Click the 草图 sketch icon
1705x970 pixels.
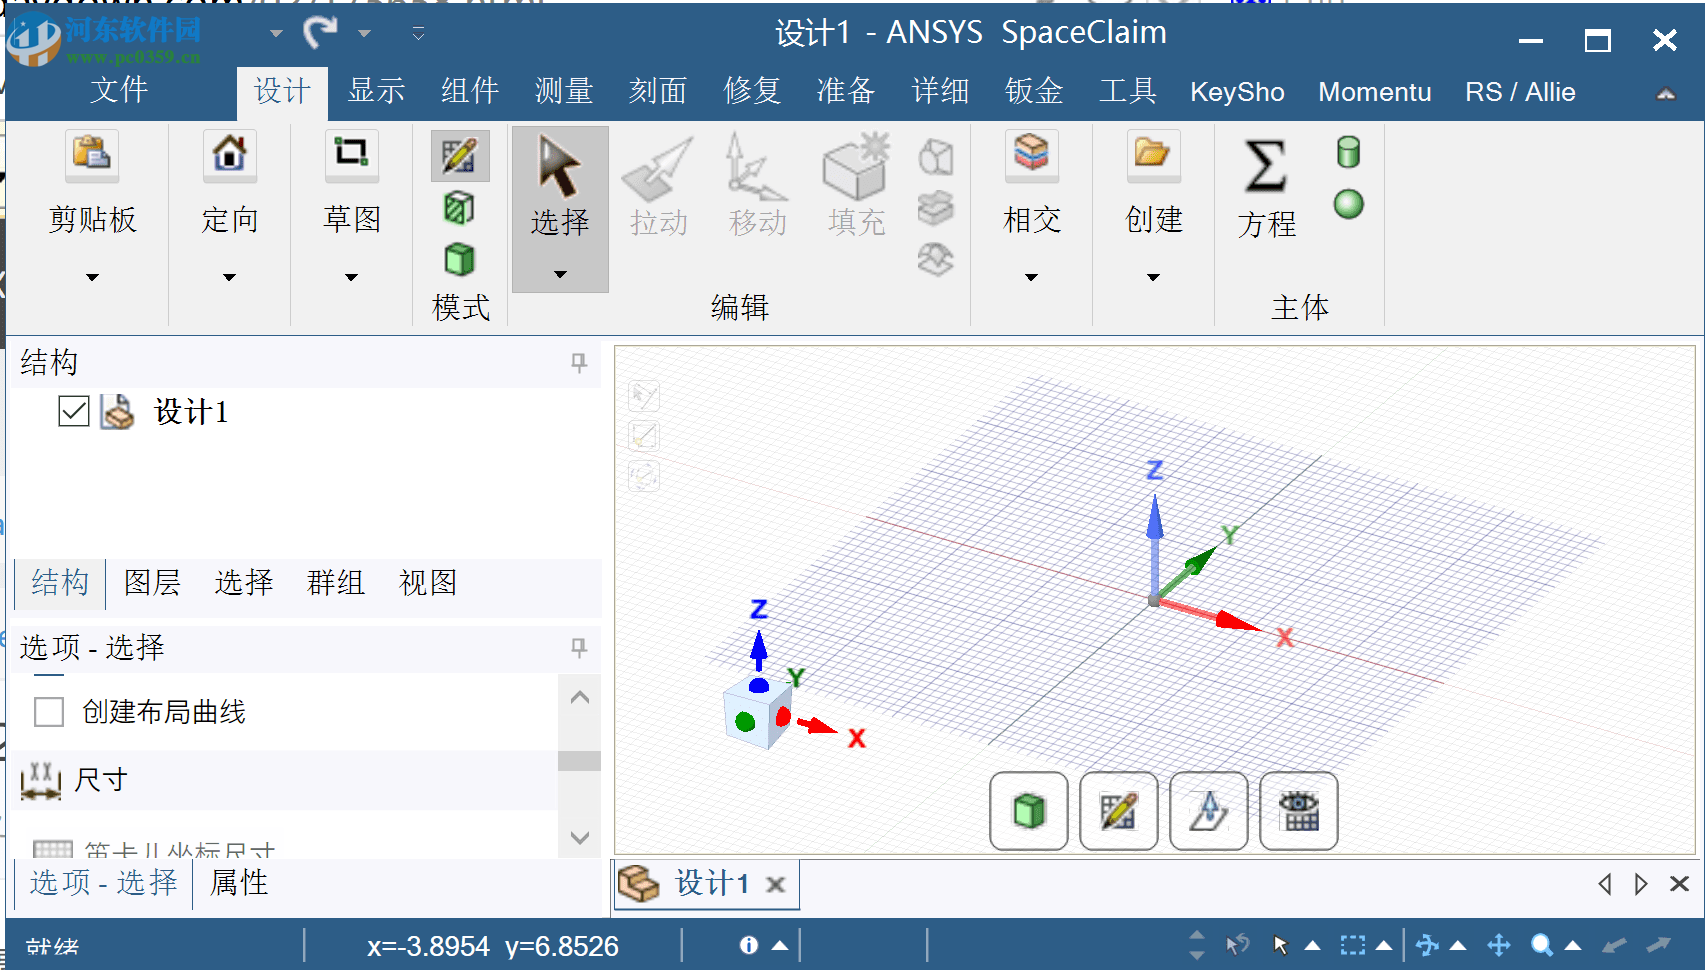(x=352, y=154)
